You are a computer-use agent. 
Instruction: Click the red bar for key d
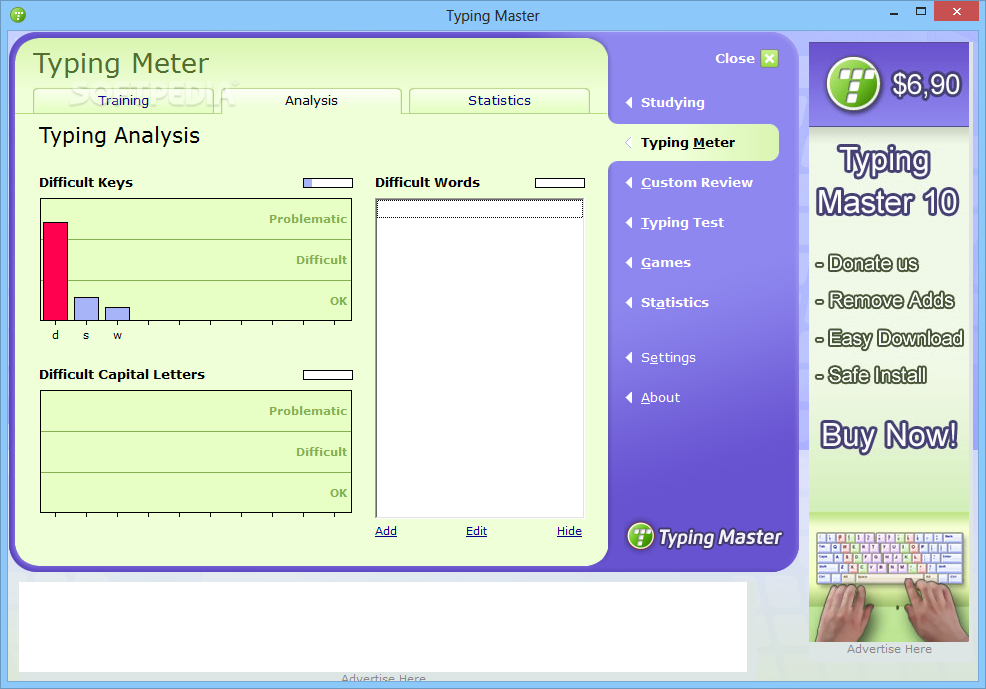tap(55, 272)
